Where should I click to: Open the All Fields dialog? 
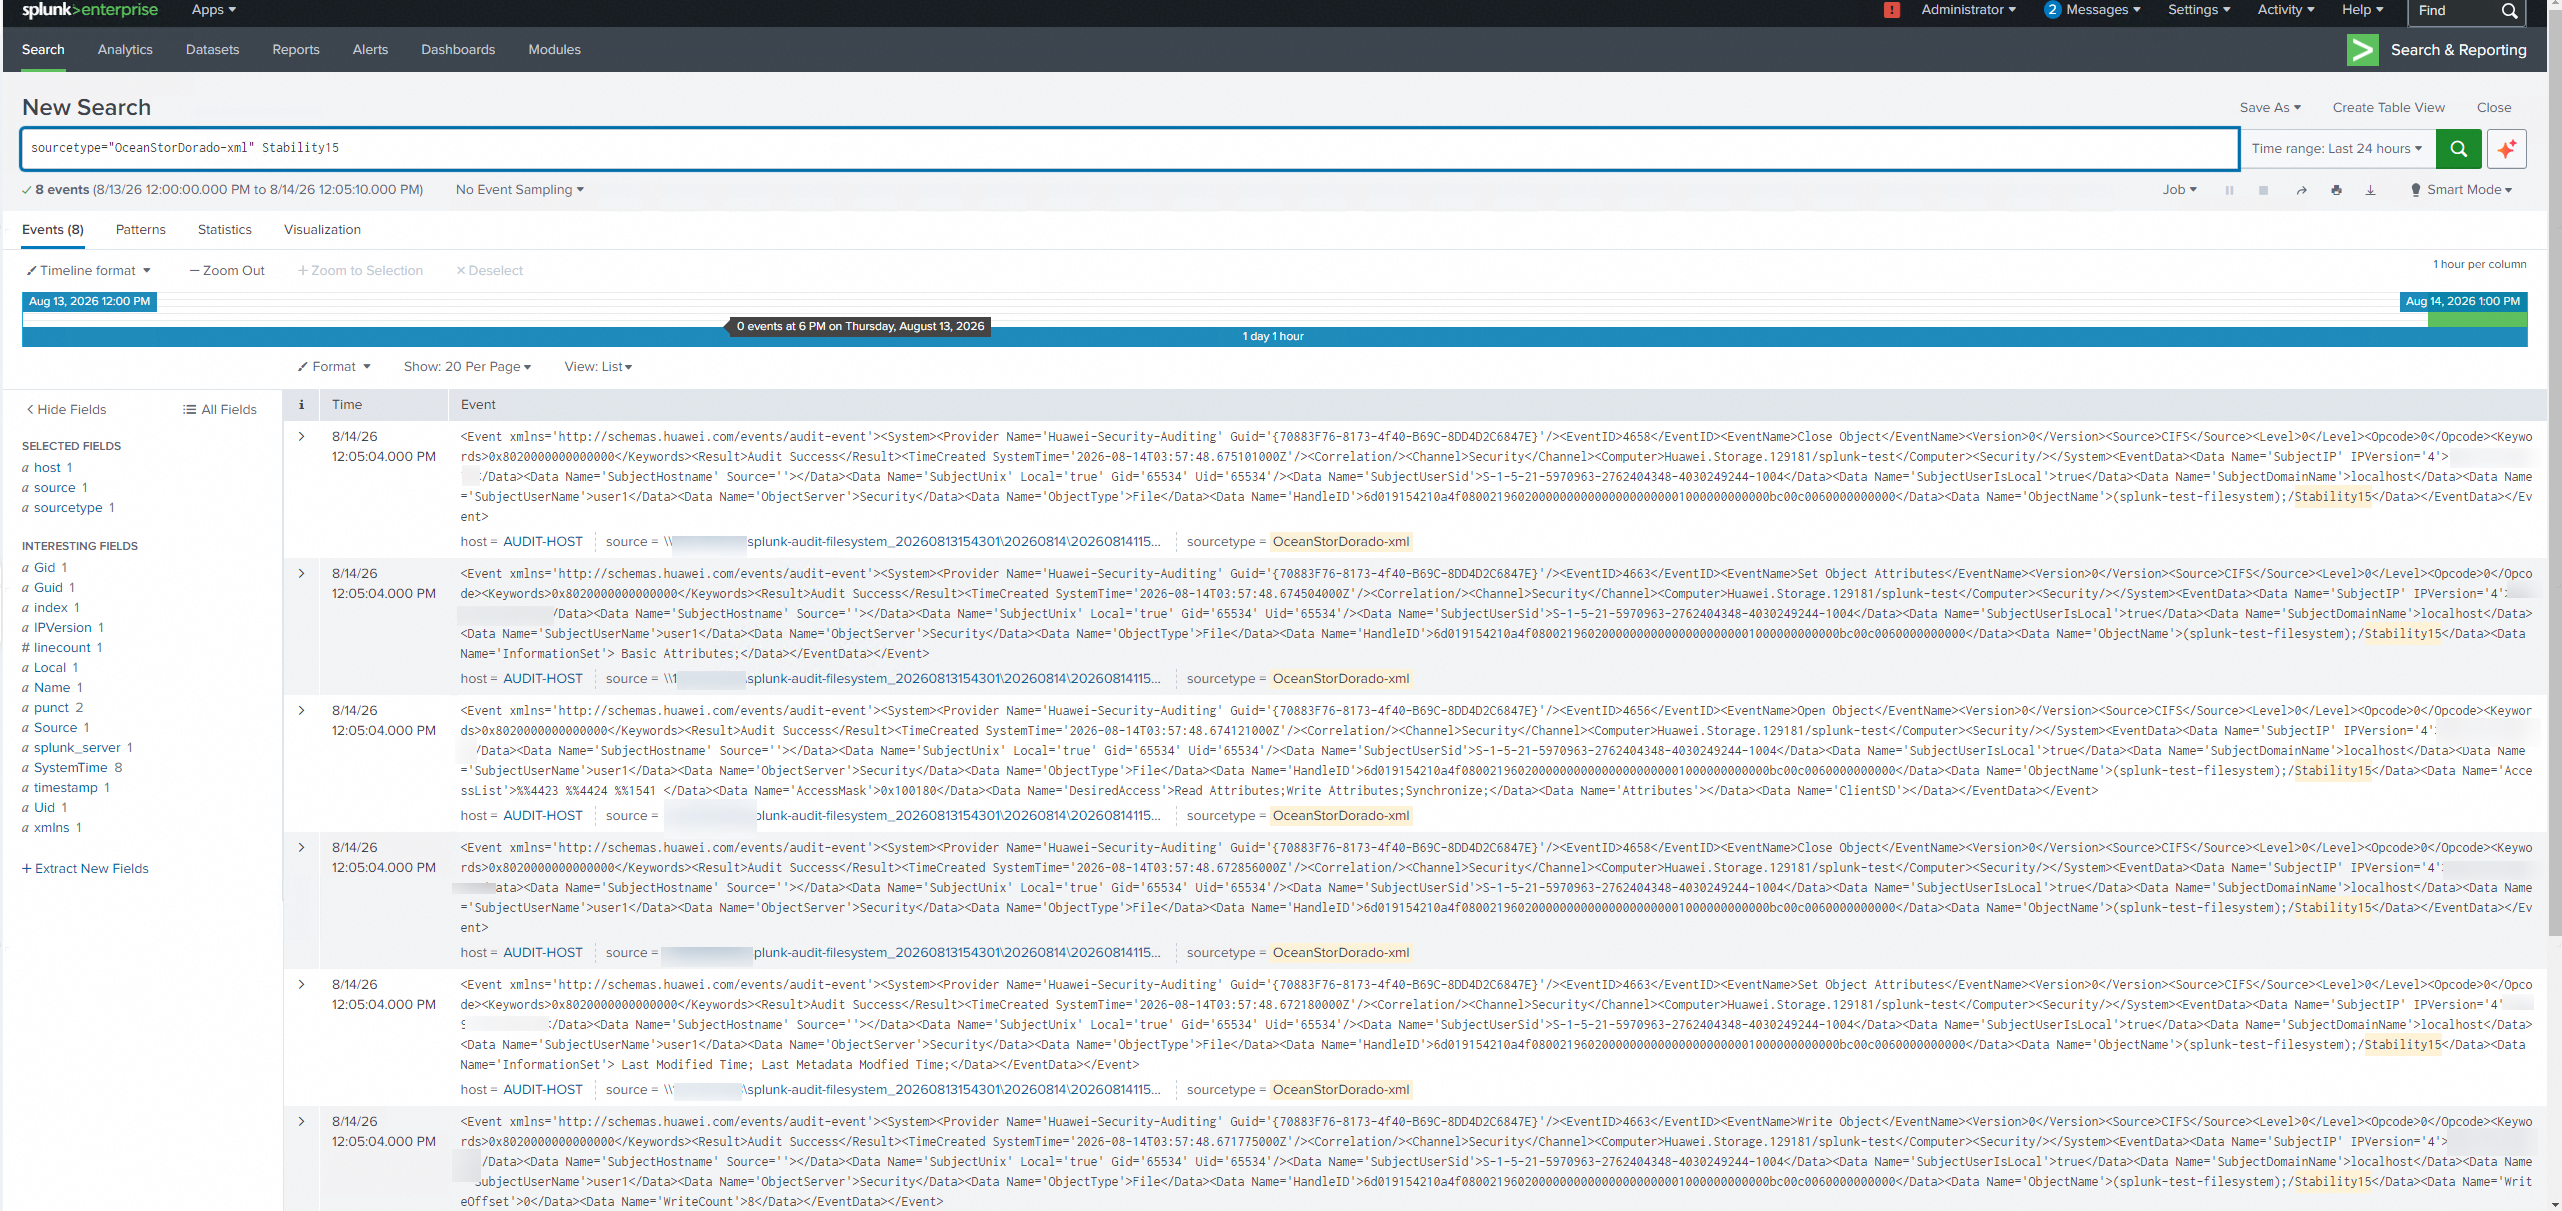220,410
